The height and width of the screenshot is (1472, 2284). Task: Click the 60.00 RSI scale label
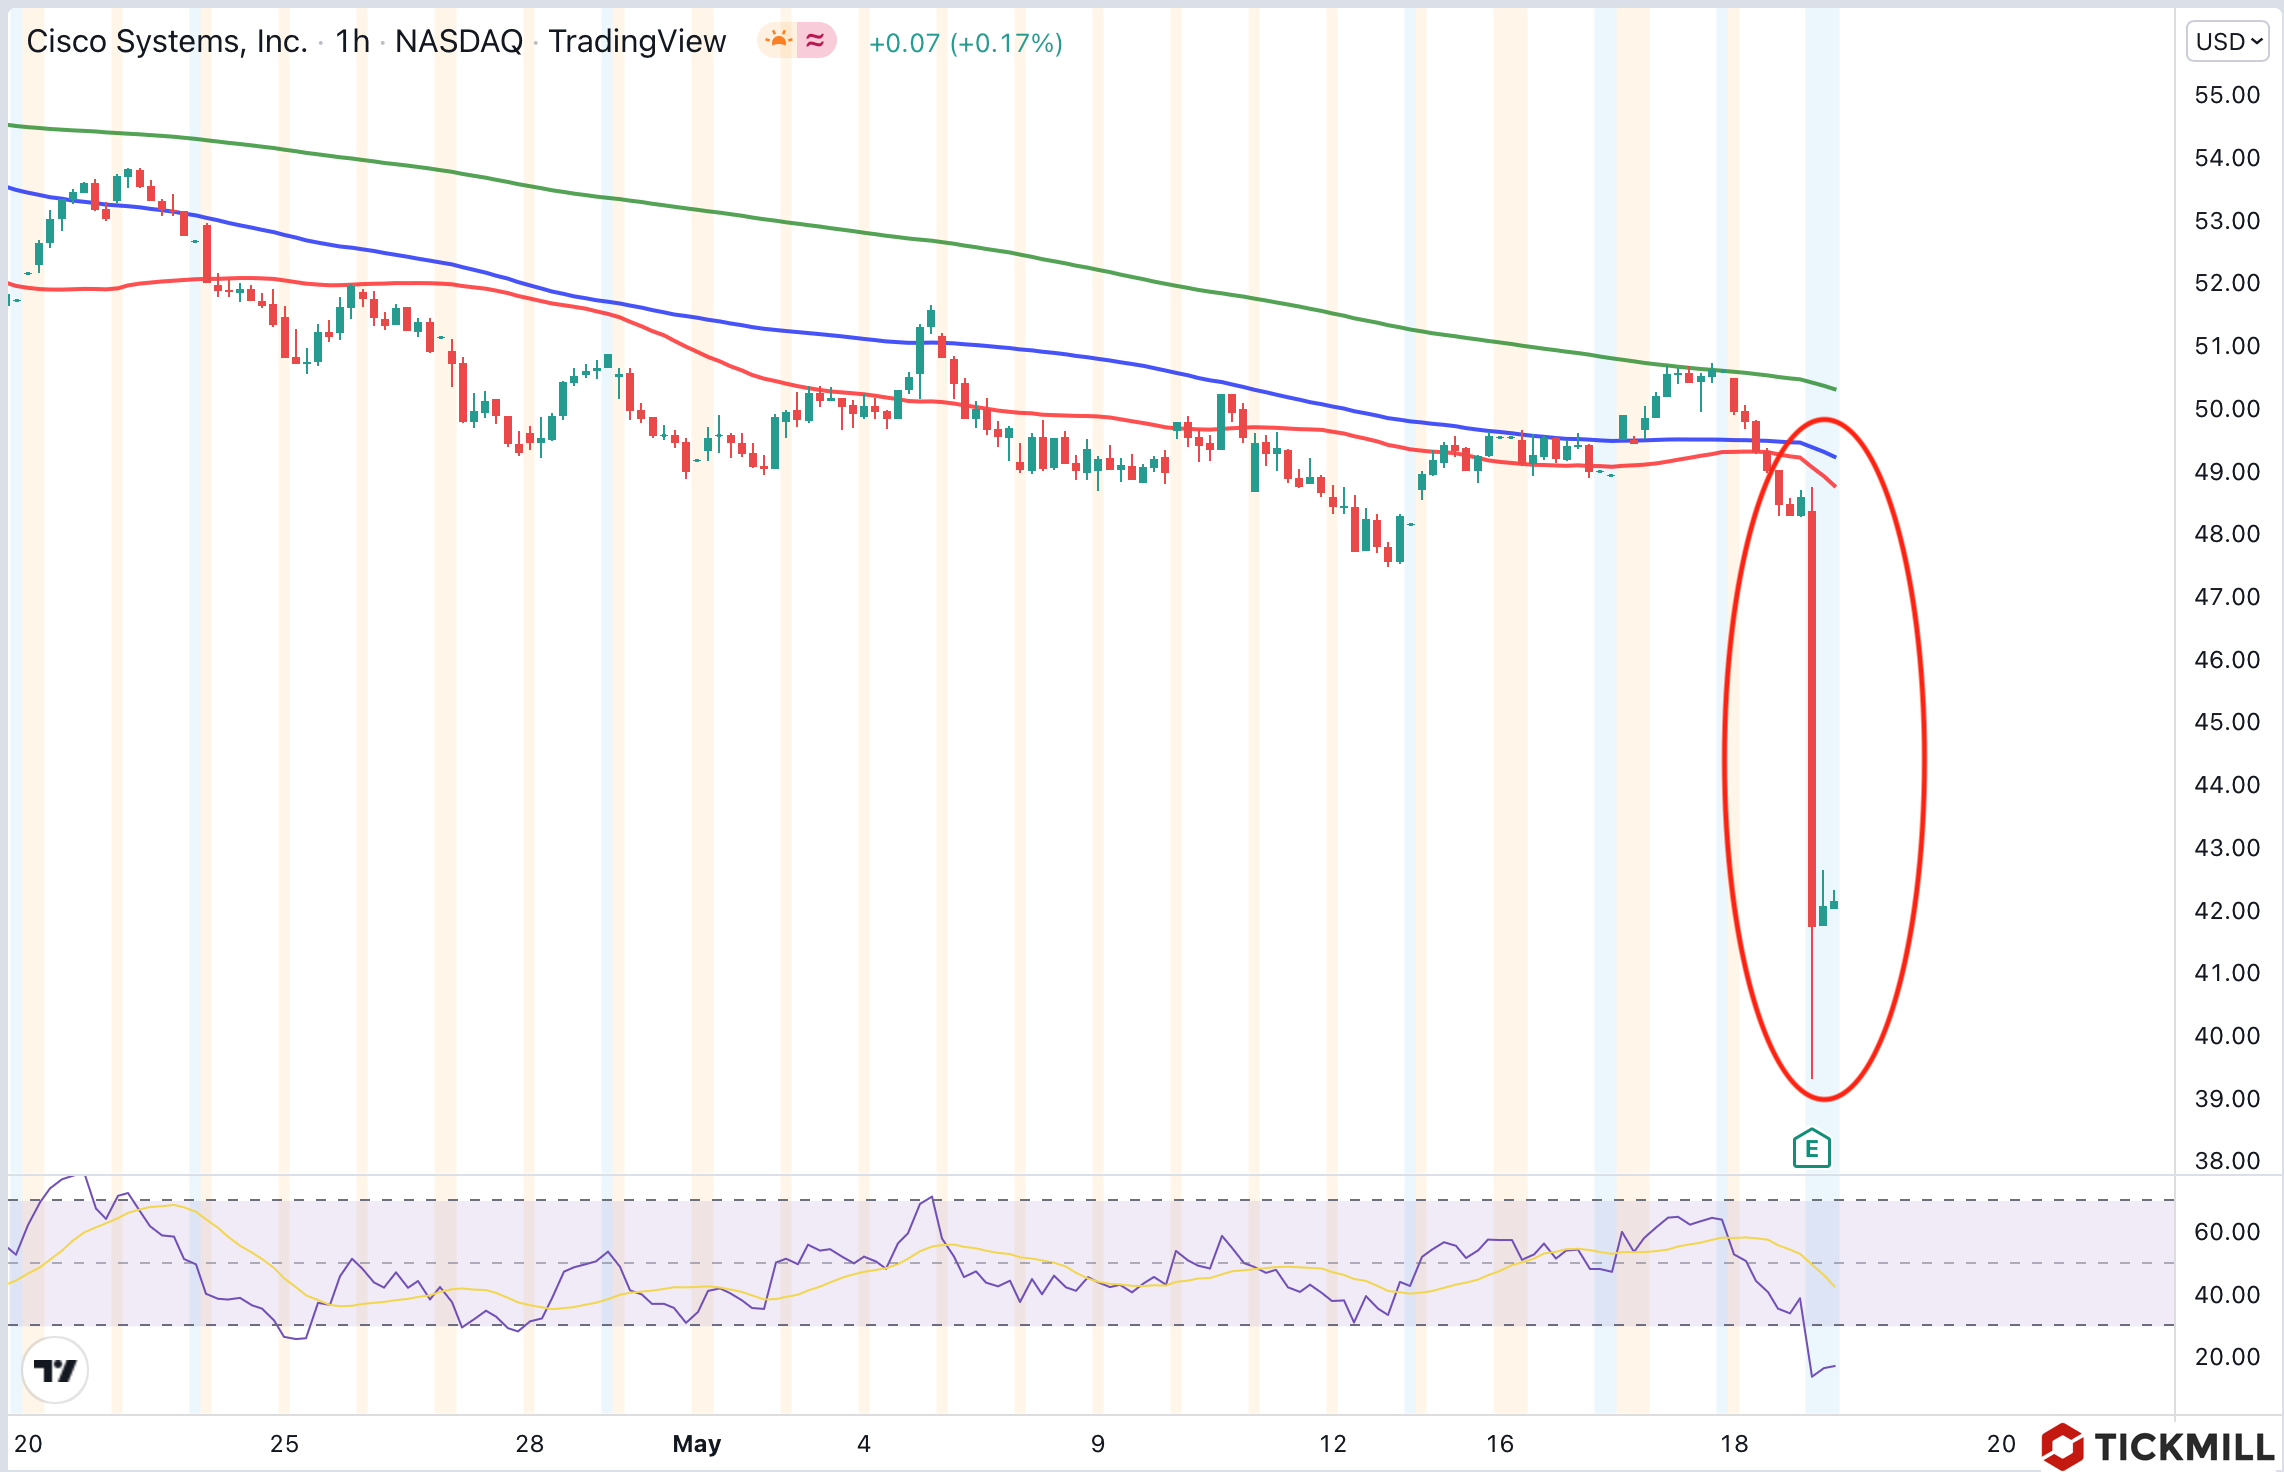[x=2226, y=1232]
